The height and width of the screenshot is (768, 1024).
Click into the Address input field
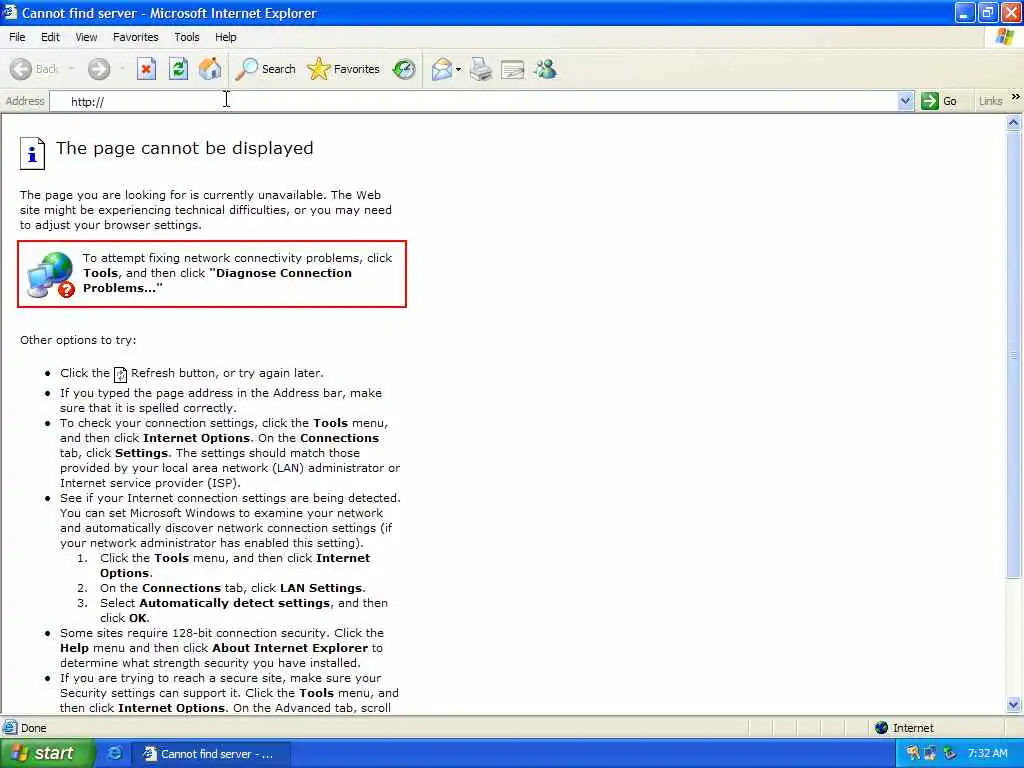click(x=475, y=101)
